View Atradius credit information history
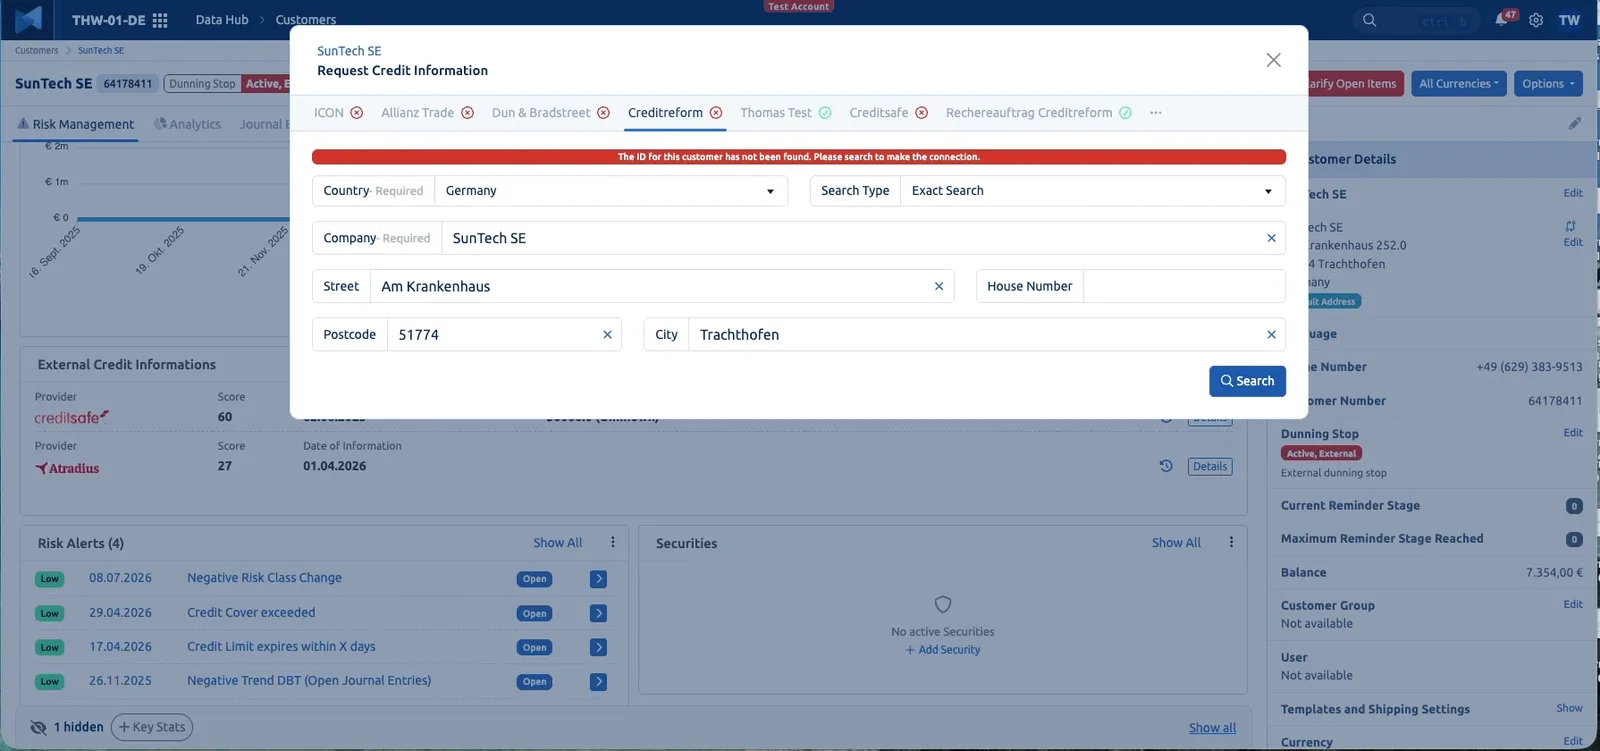 tap(1166, 466)
